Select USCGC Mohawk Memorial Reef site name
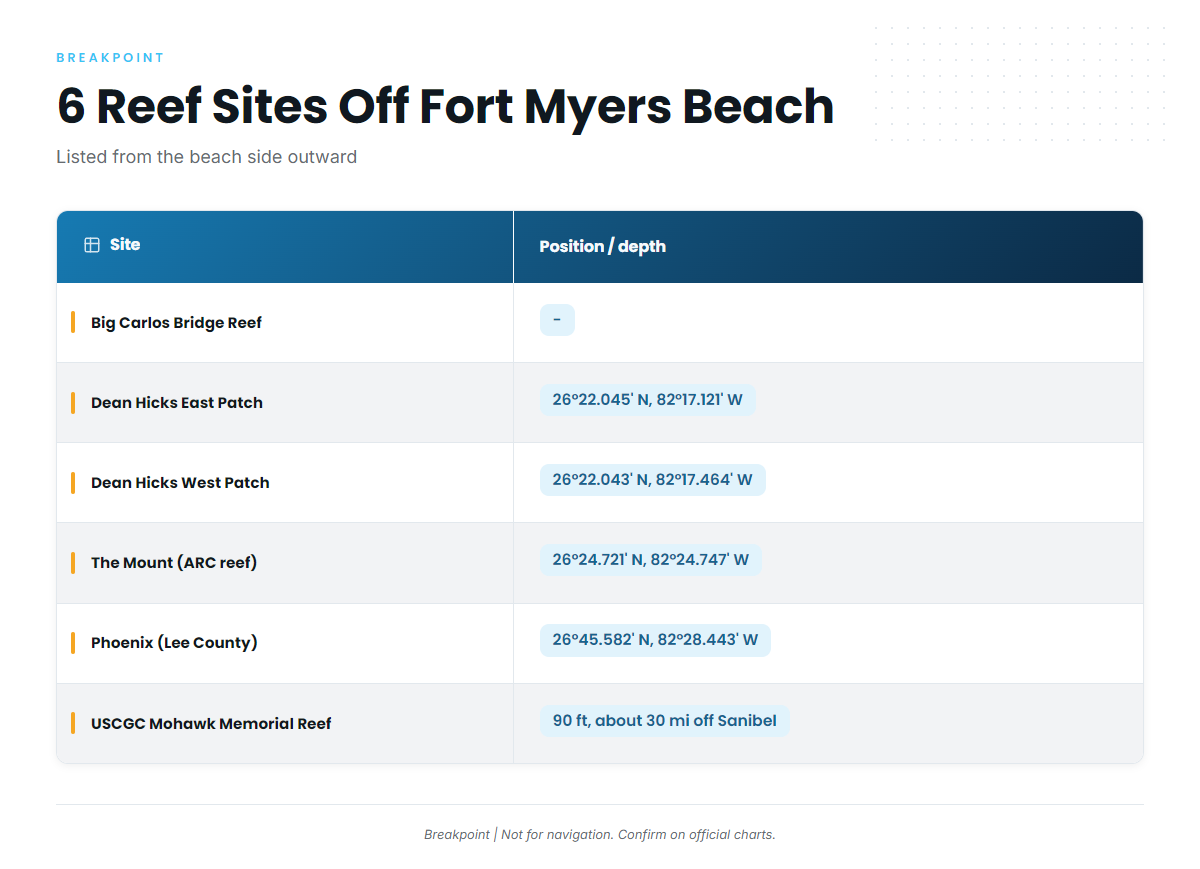Screen dimensions: 1200x869 pos(211,724)
